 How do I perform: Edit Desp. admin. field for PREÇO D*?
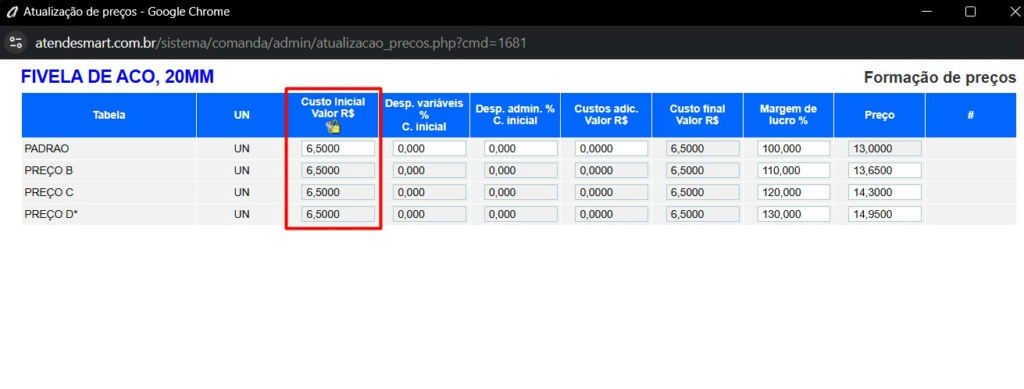[521, 214]
